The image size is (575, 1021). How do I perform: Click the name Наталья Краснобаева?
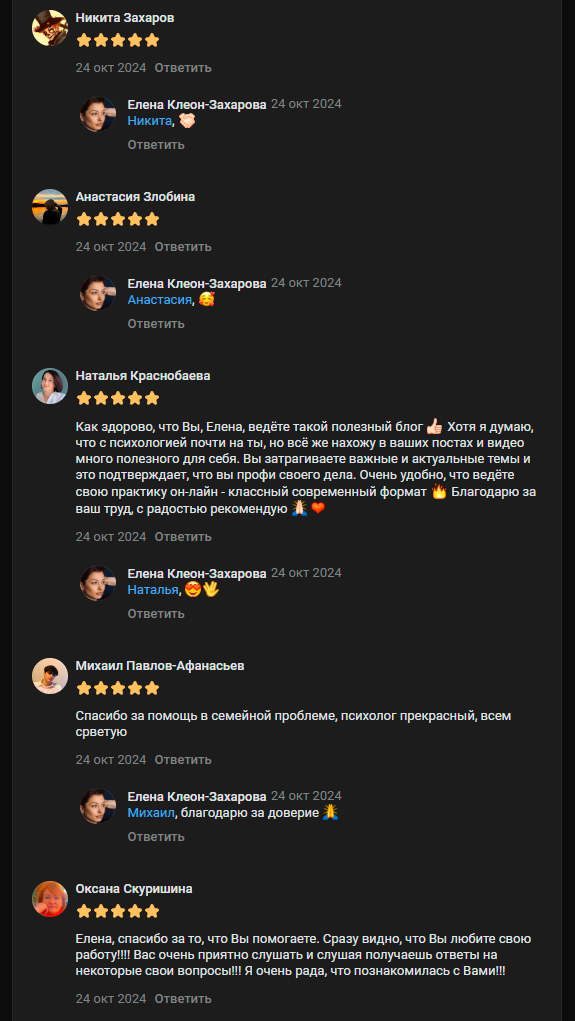pyautogui.click(x=143, y=376)
